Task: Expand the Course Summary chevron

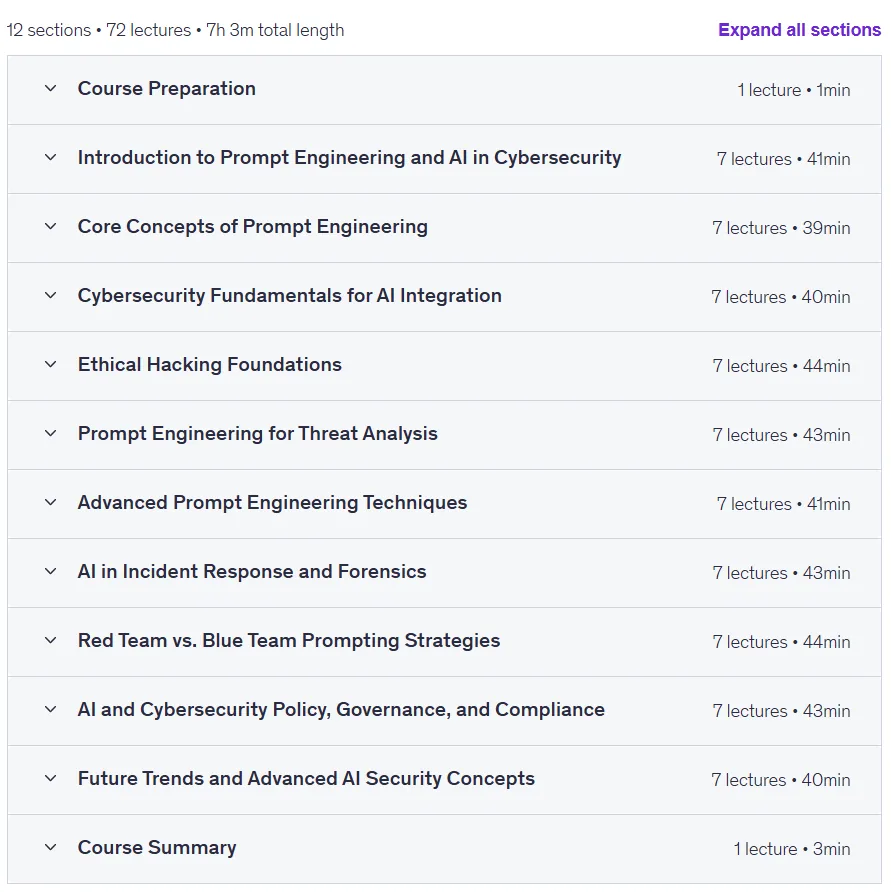Action: click(51, 847)
